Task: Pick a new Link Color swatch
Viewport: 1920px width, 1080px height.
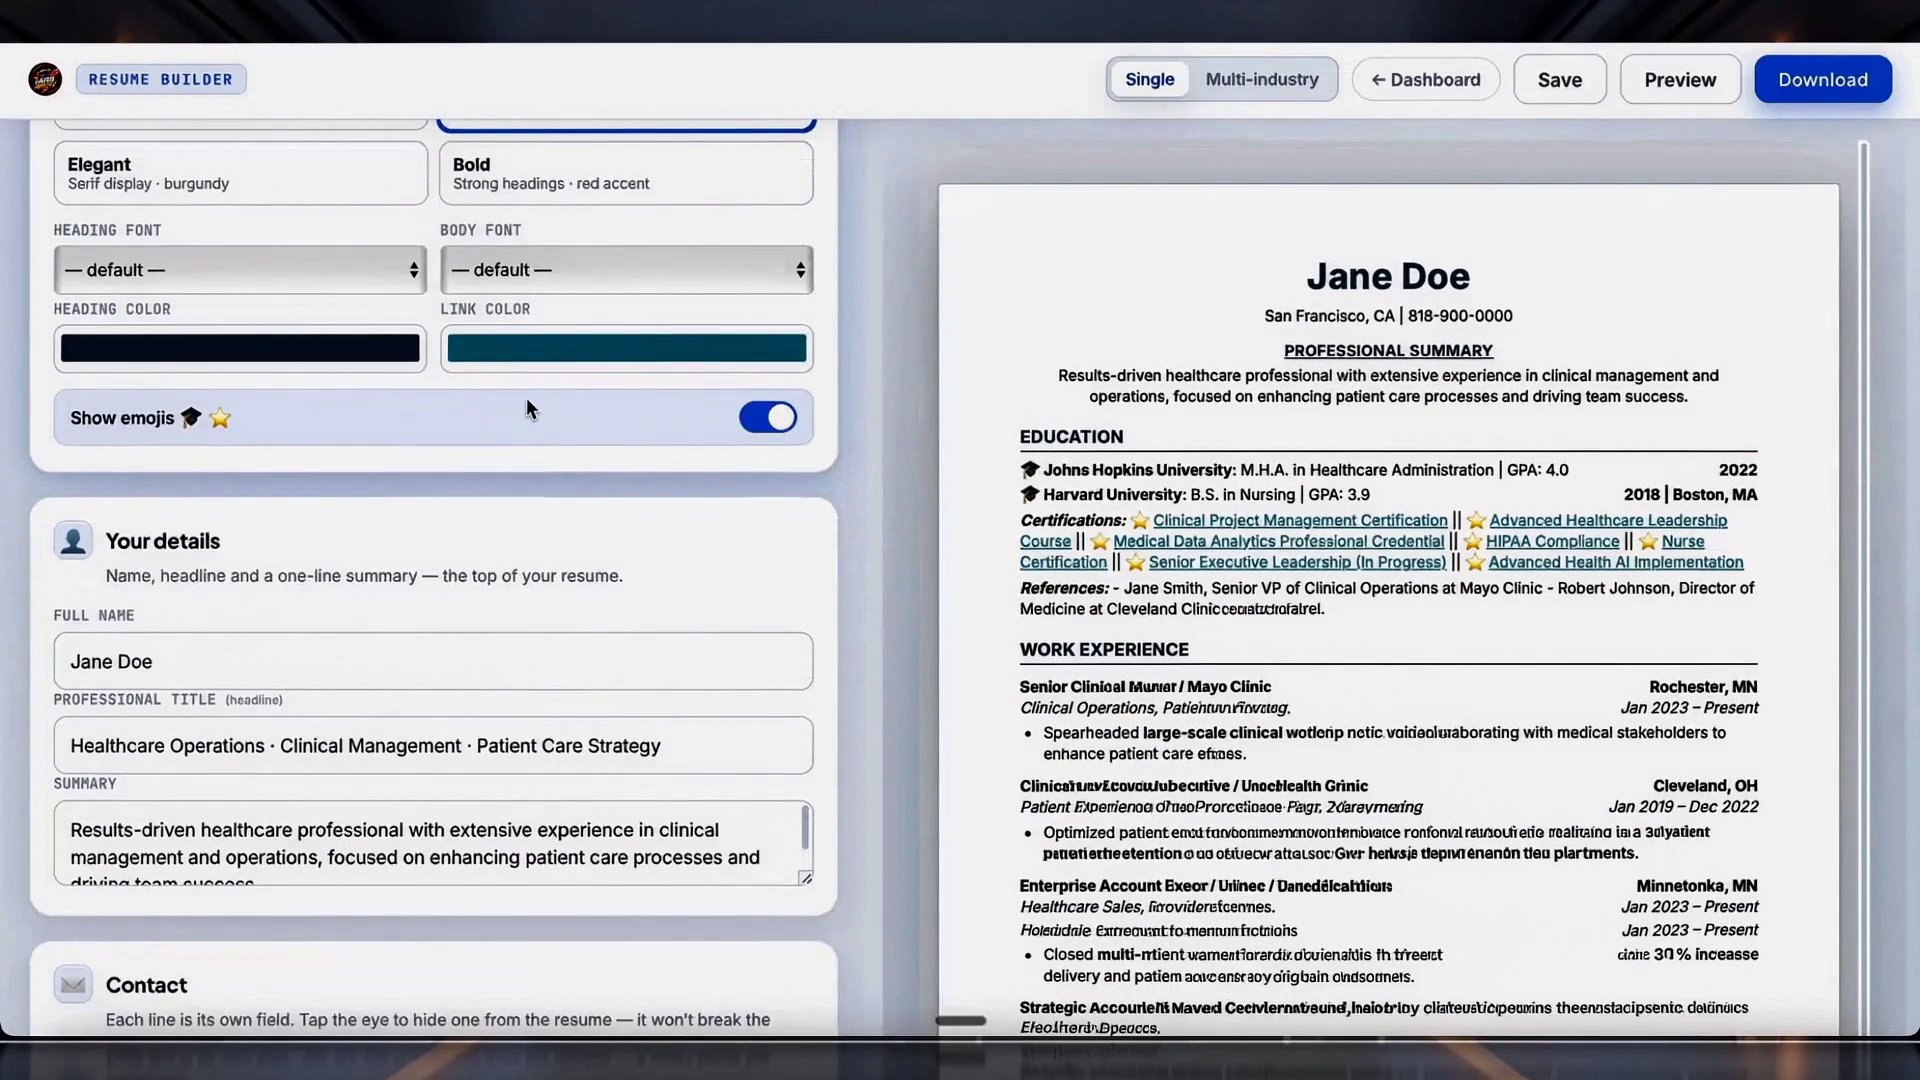Action: (x=627, y=348)
